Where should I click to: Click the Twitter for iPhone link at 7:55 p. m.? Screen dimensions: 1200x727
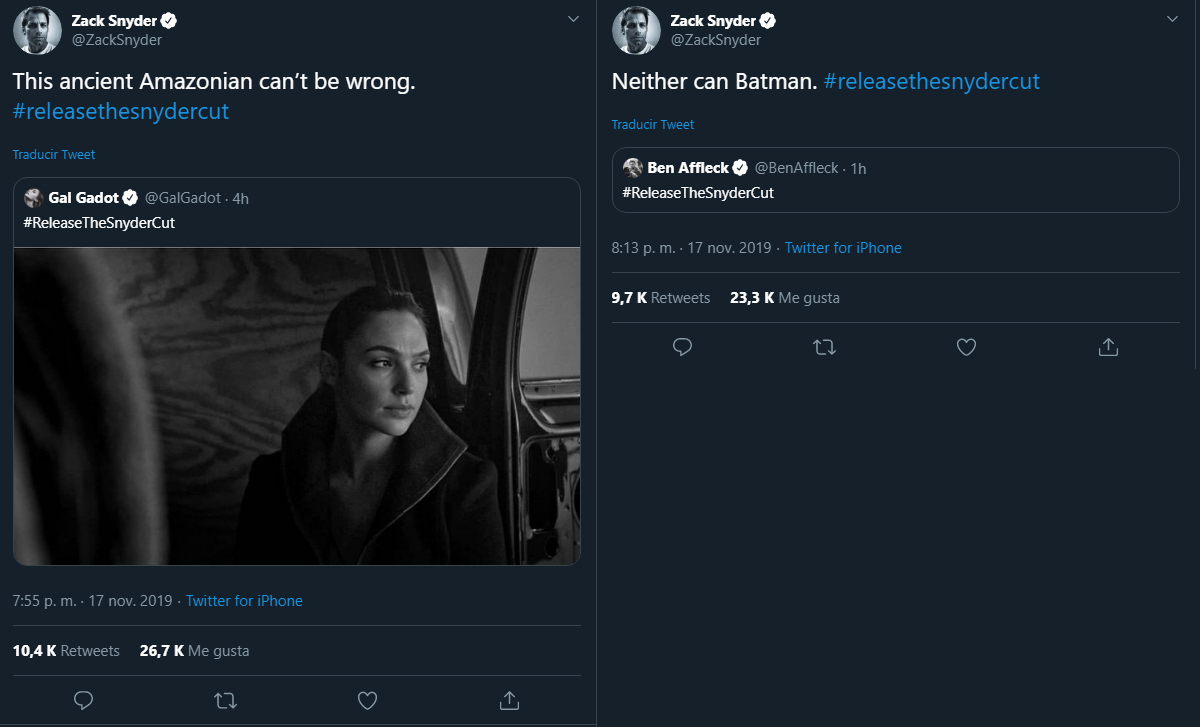click(x=244, y=601)
